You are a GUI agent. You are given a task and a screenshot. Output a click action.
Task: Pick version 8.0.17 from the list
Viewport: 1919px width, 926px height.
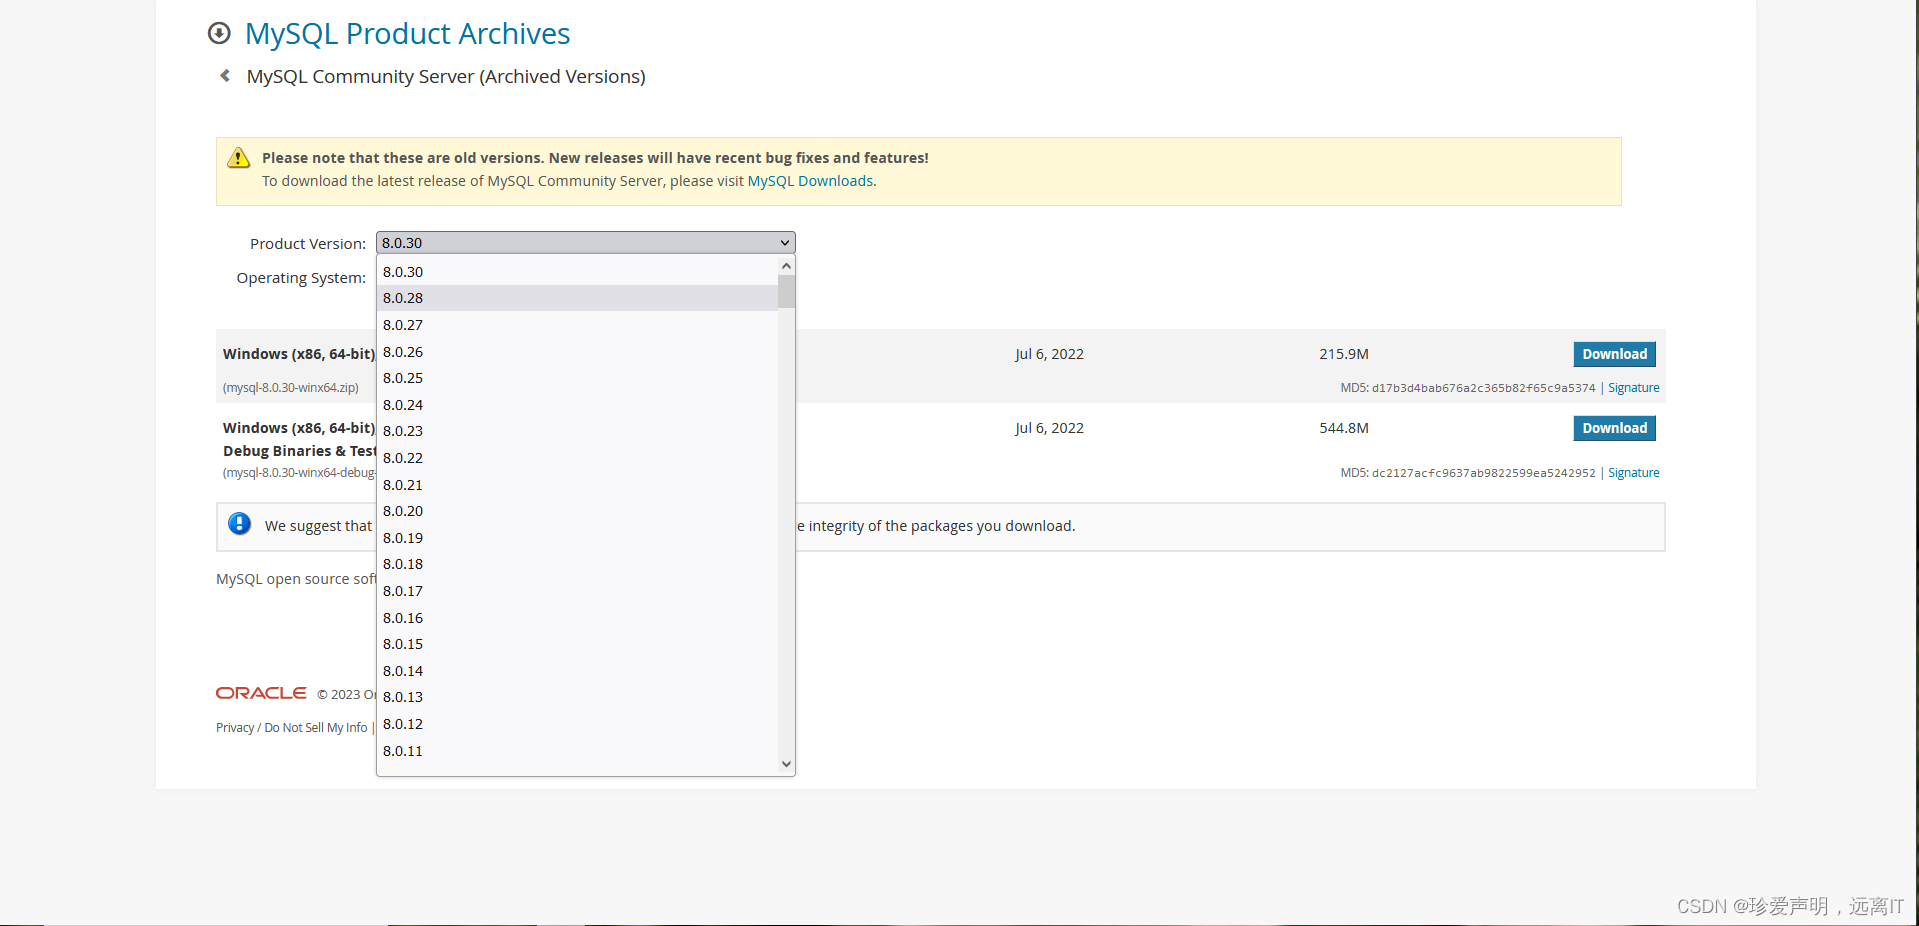pos(577,591)
